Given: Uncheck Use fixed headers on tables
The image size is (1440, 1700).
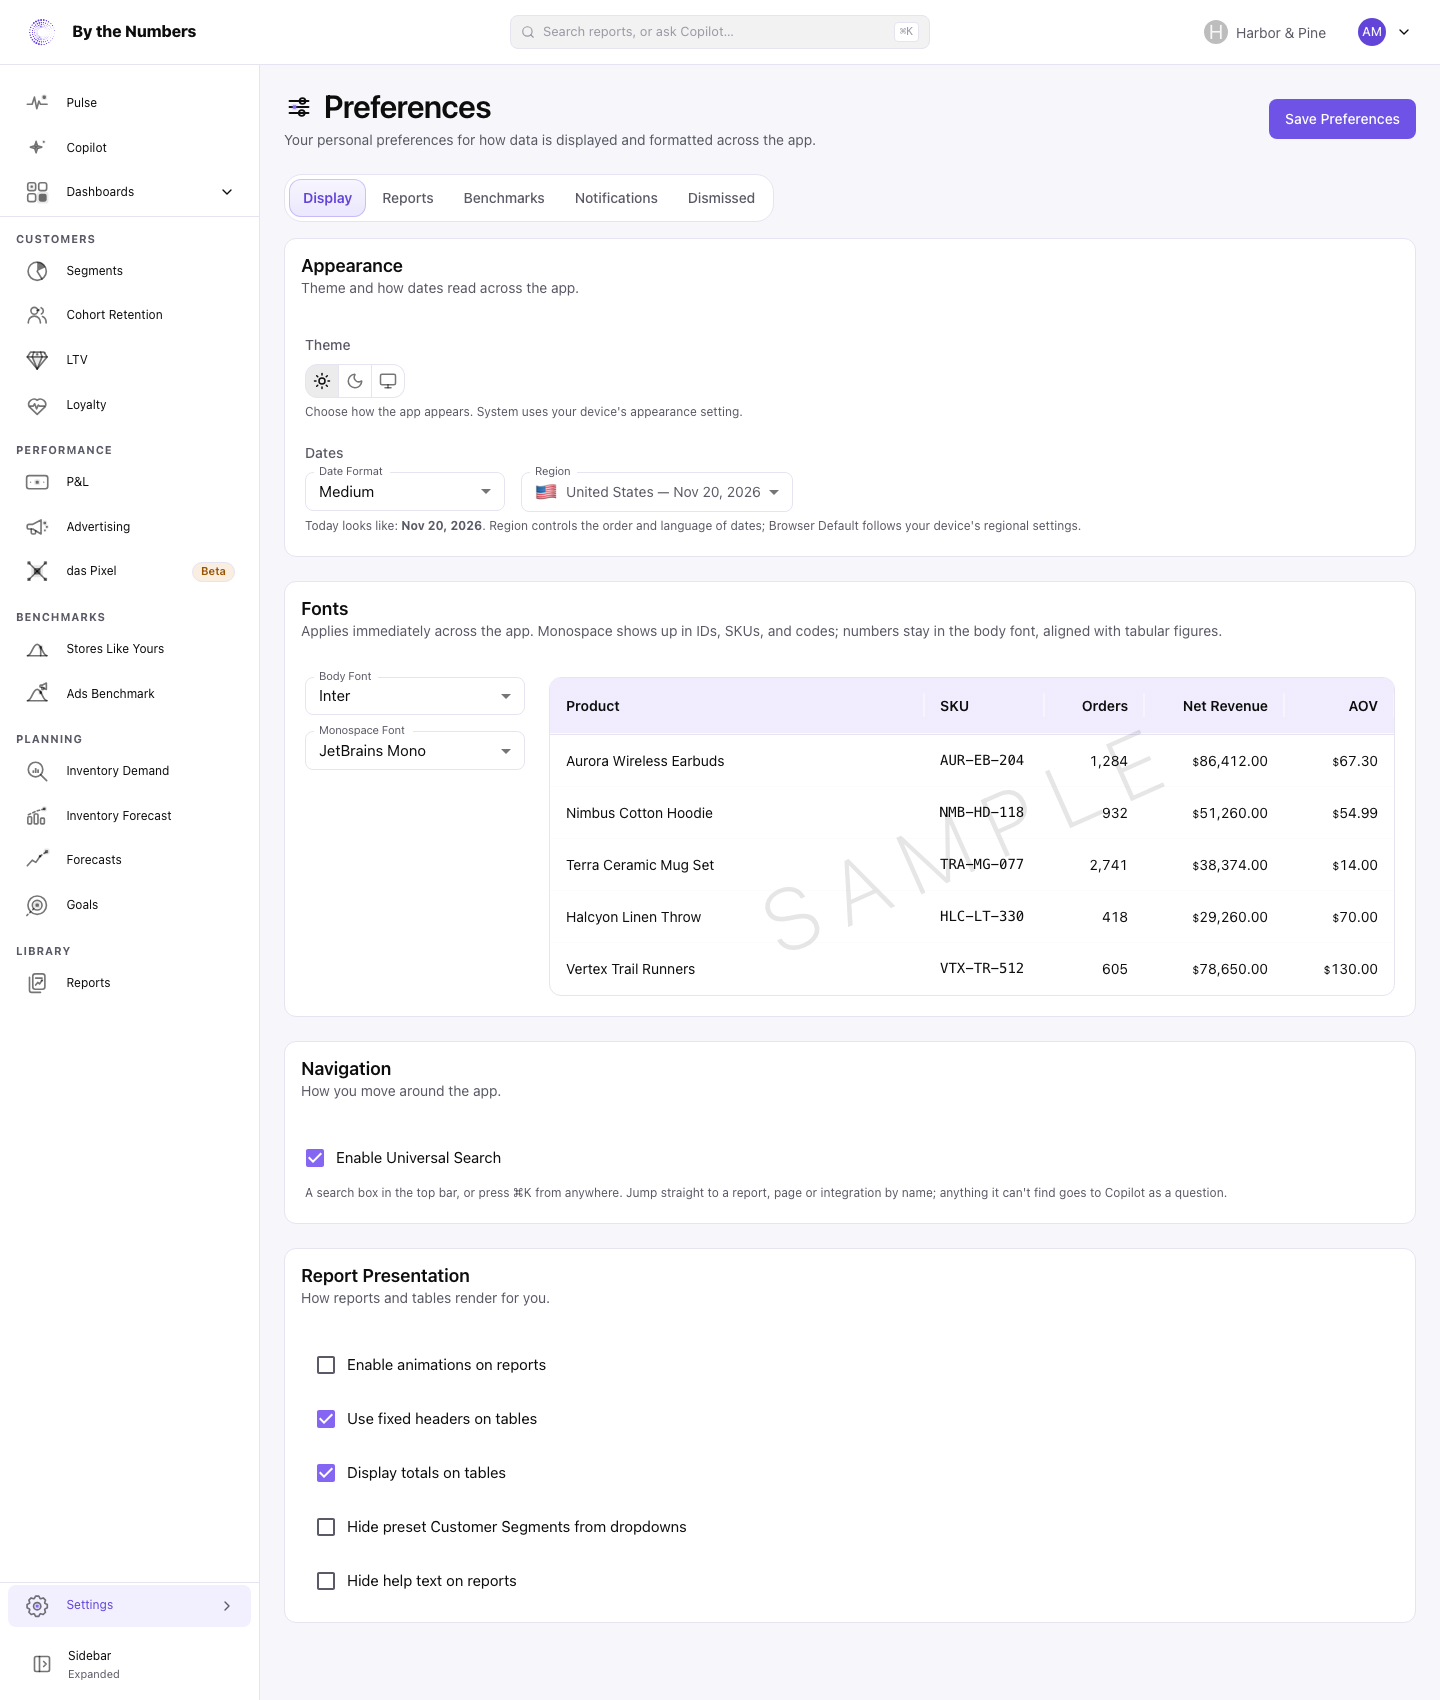Looking at the screenshot, I should coord(326,1419).
